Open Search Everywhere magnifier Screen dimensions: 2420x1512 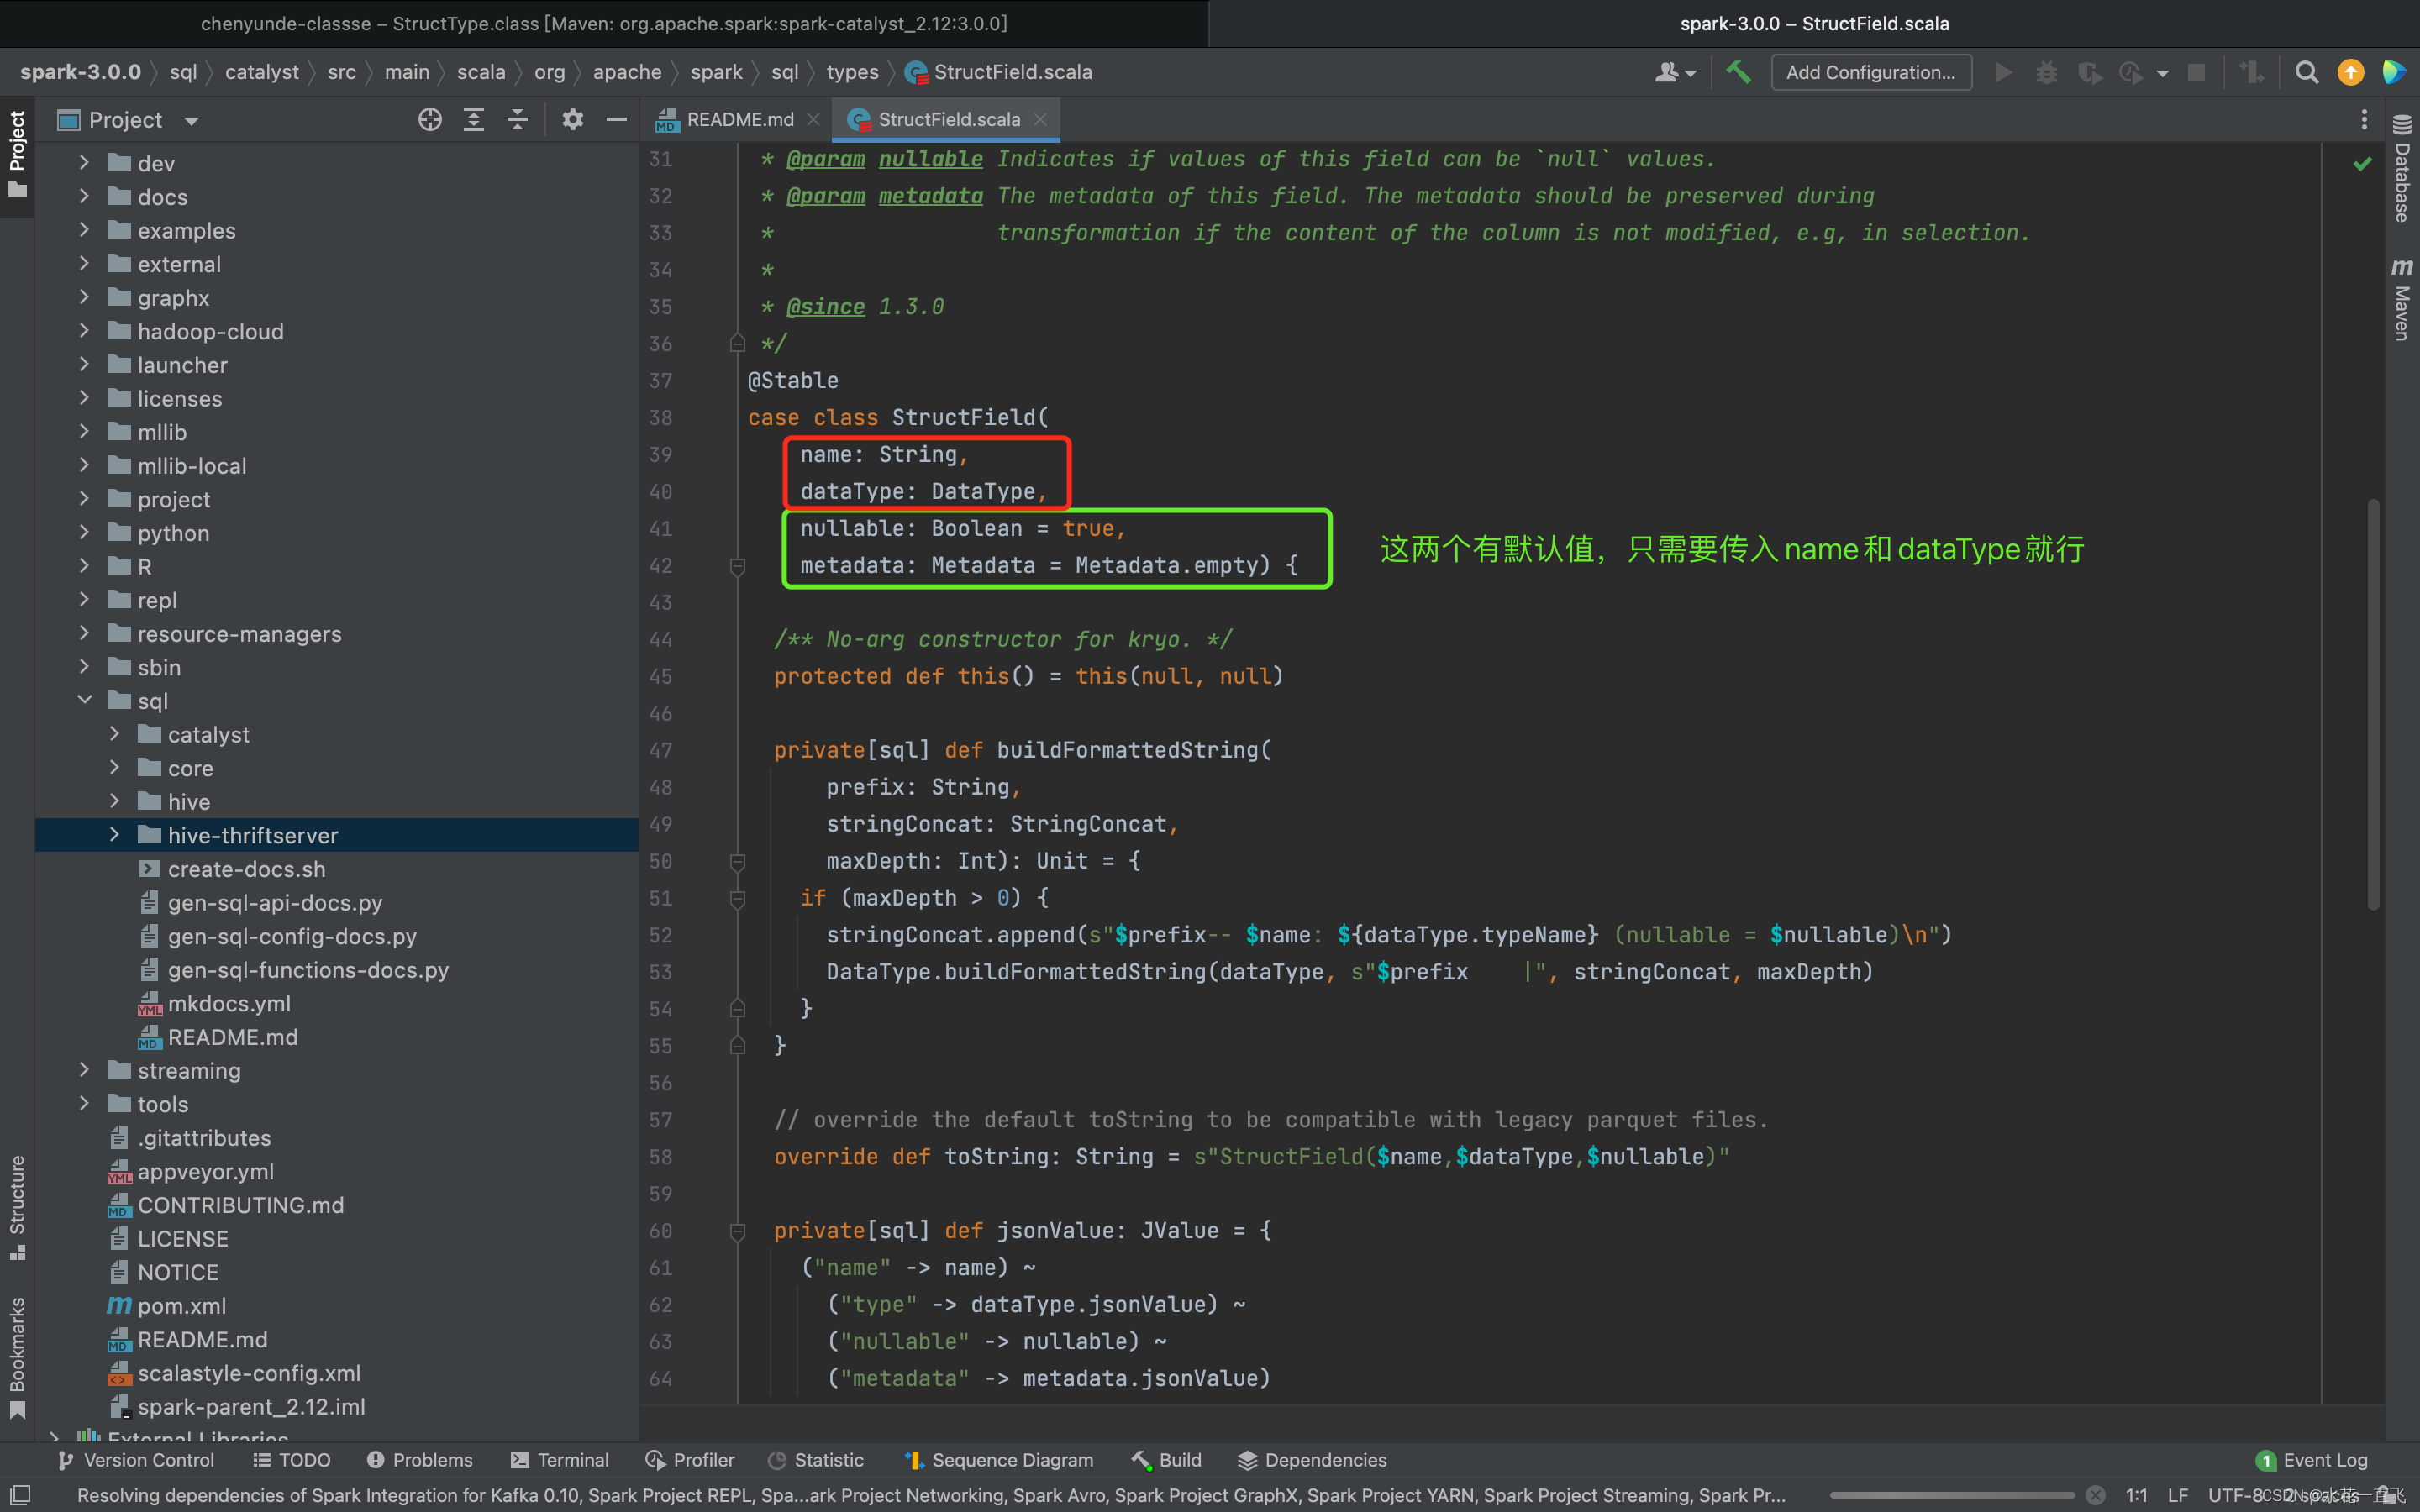2306,72
